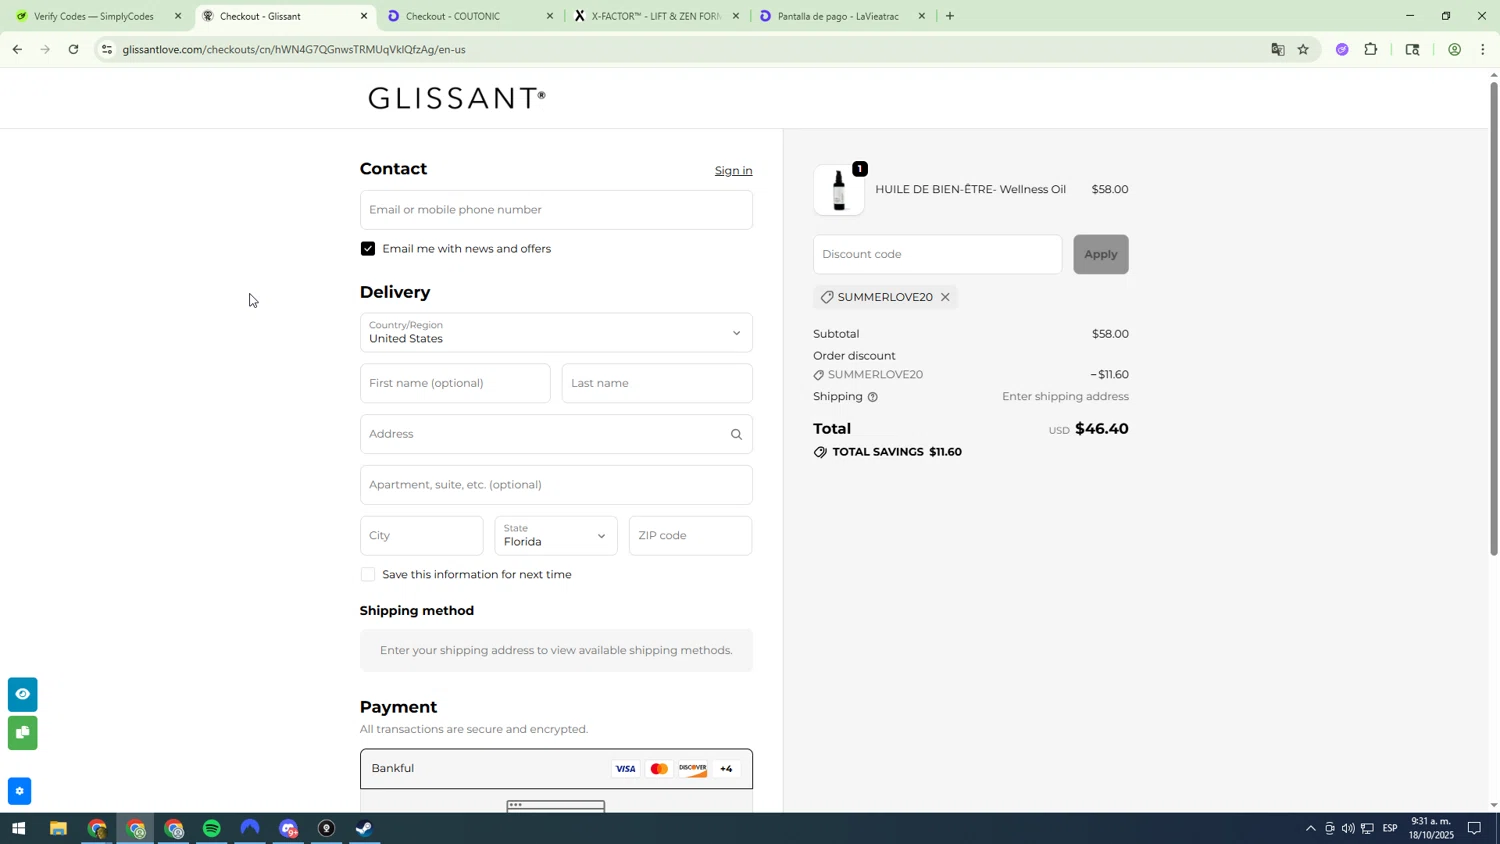Viewport: 1500px width, 844px height.
Task: Click the Last name field
Action: click(x=657, y=384)
